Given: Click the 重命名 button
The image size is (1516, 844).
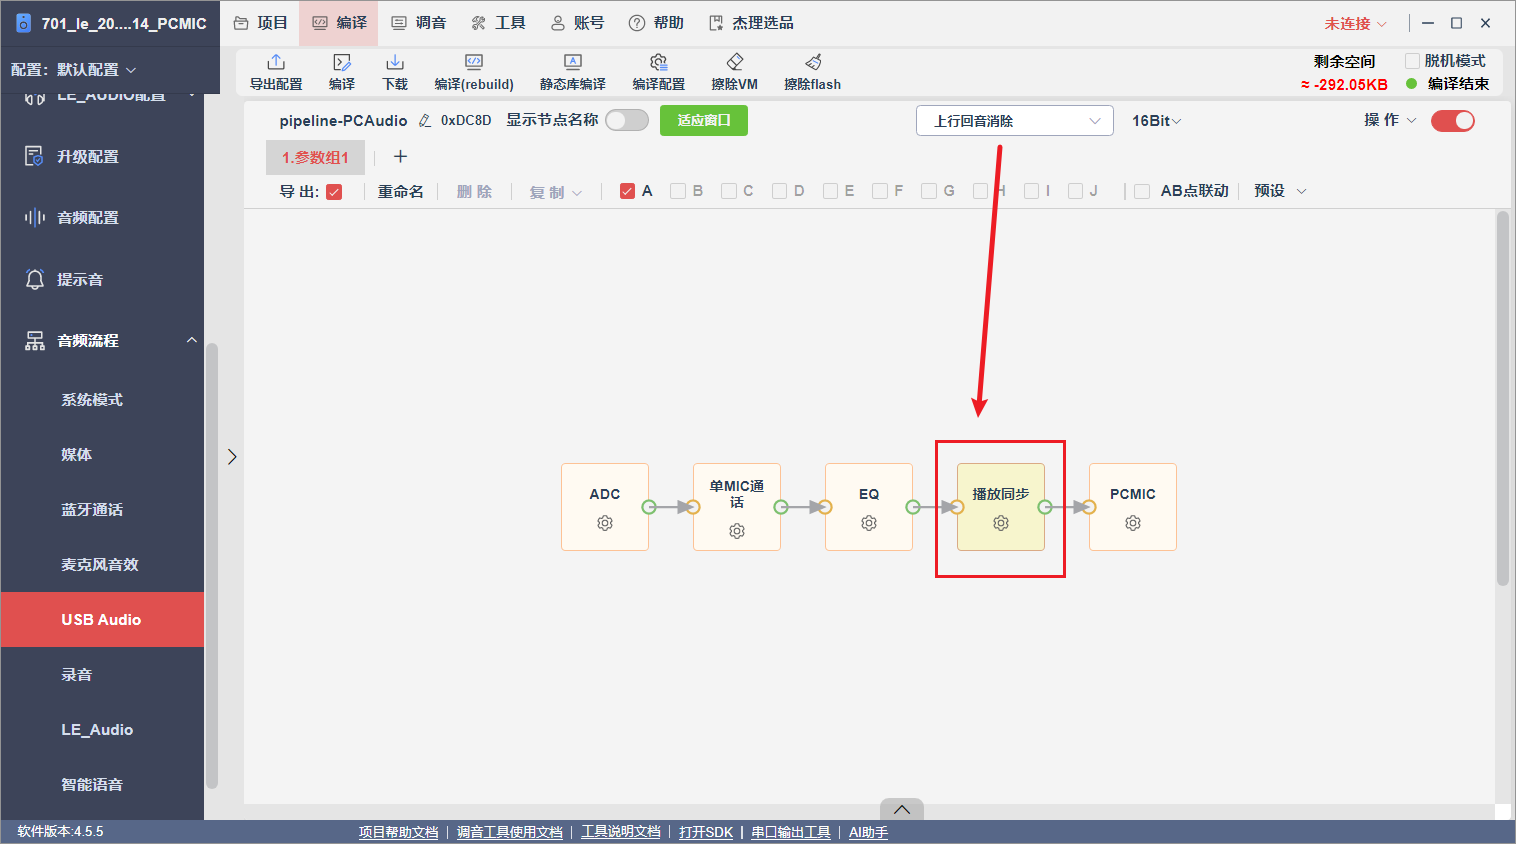Looking at the screenshot, I should pyautogui.click(x=400, y=191).
